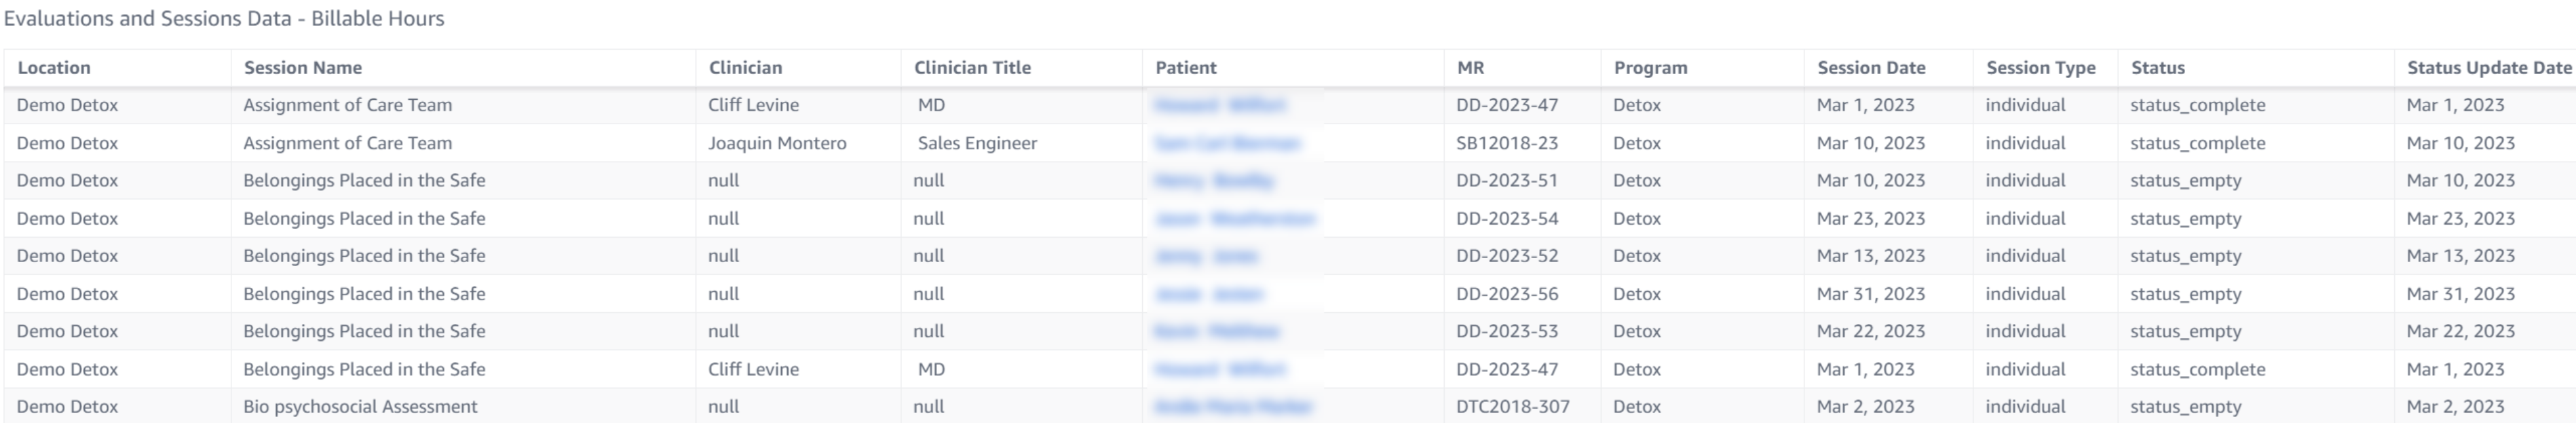Select MR number SB12018-23
This screenshot has height=423, width=2576.
1507,143
